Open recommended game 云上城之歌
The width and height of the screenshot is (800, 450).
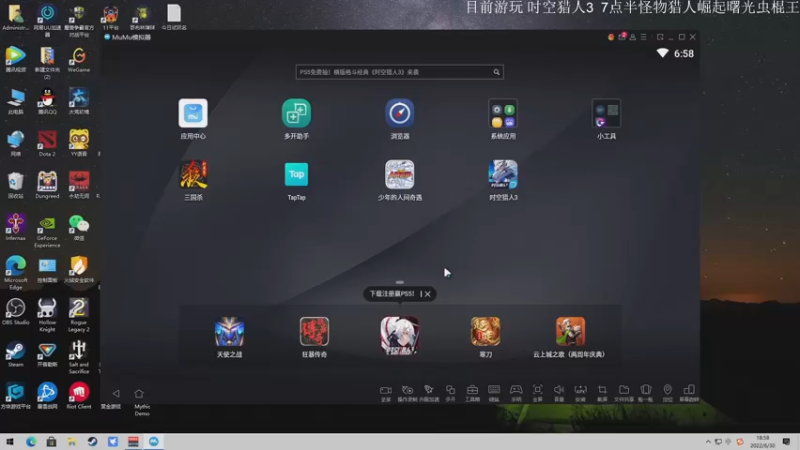(x=570, y=332)
